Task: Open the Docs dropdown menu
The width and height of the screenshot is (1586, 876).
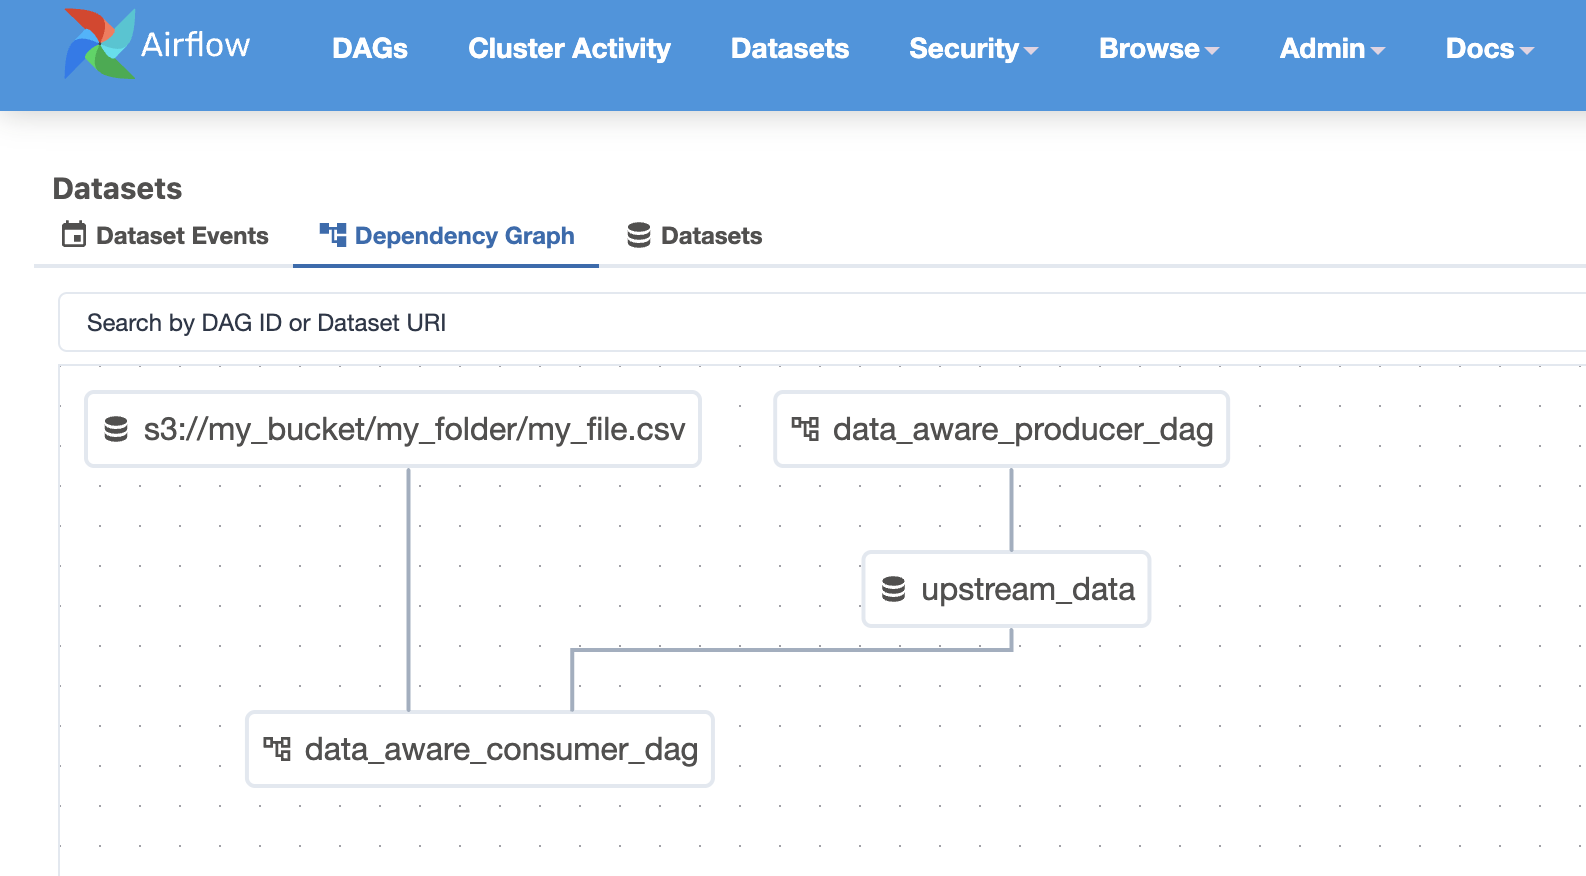Action: coord(1489,48)
